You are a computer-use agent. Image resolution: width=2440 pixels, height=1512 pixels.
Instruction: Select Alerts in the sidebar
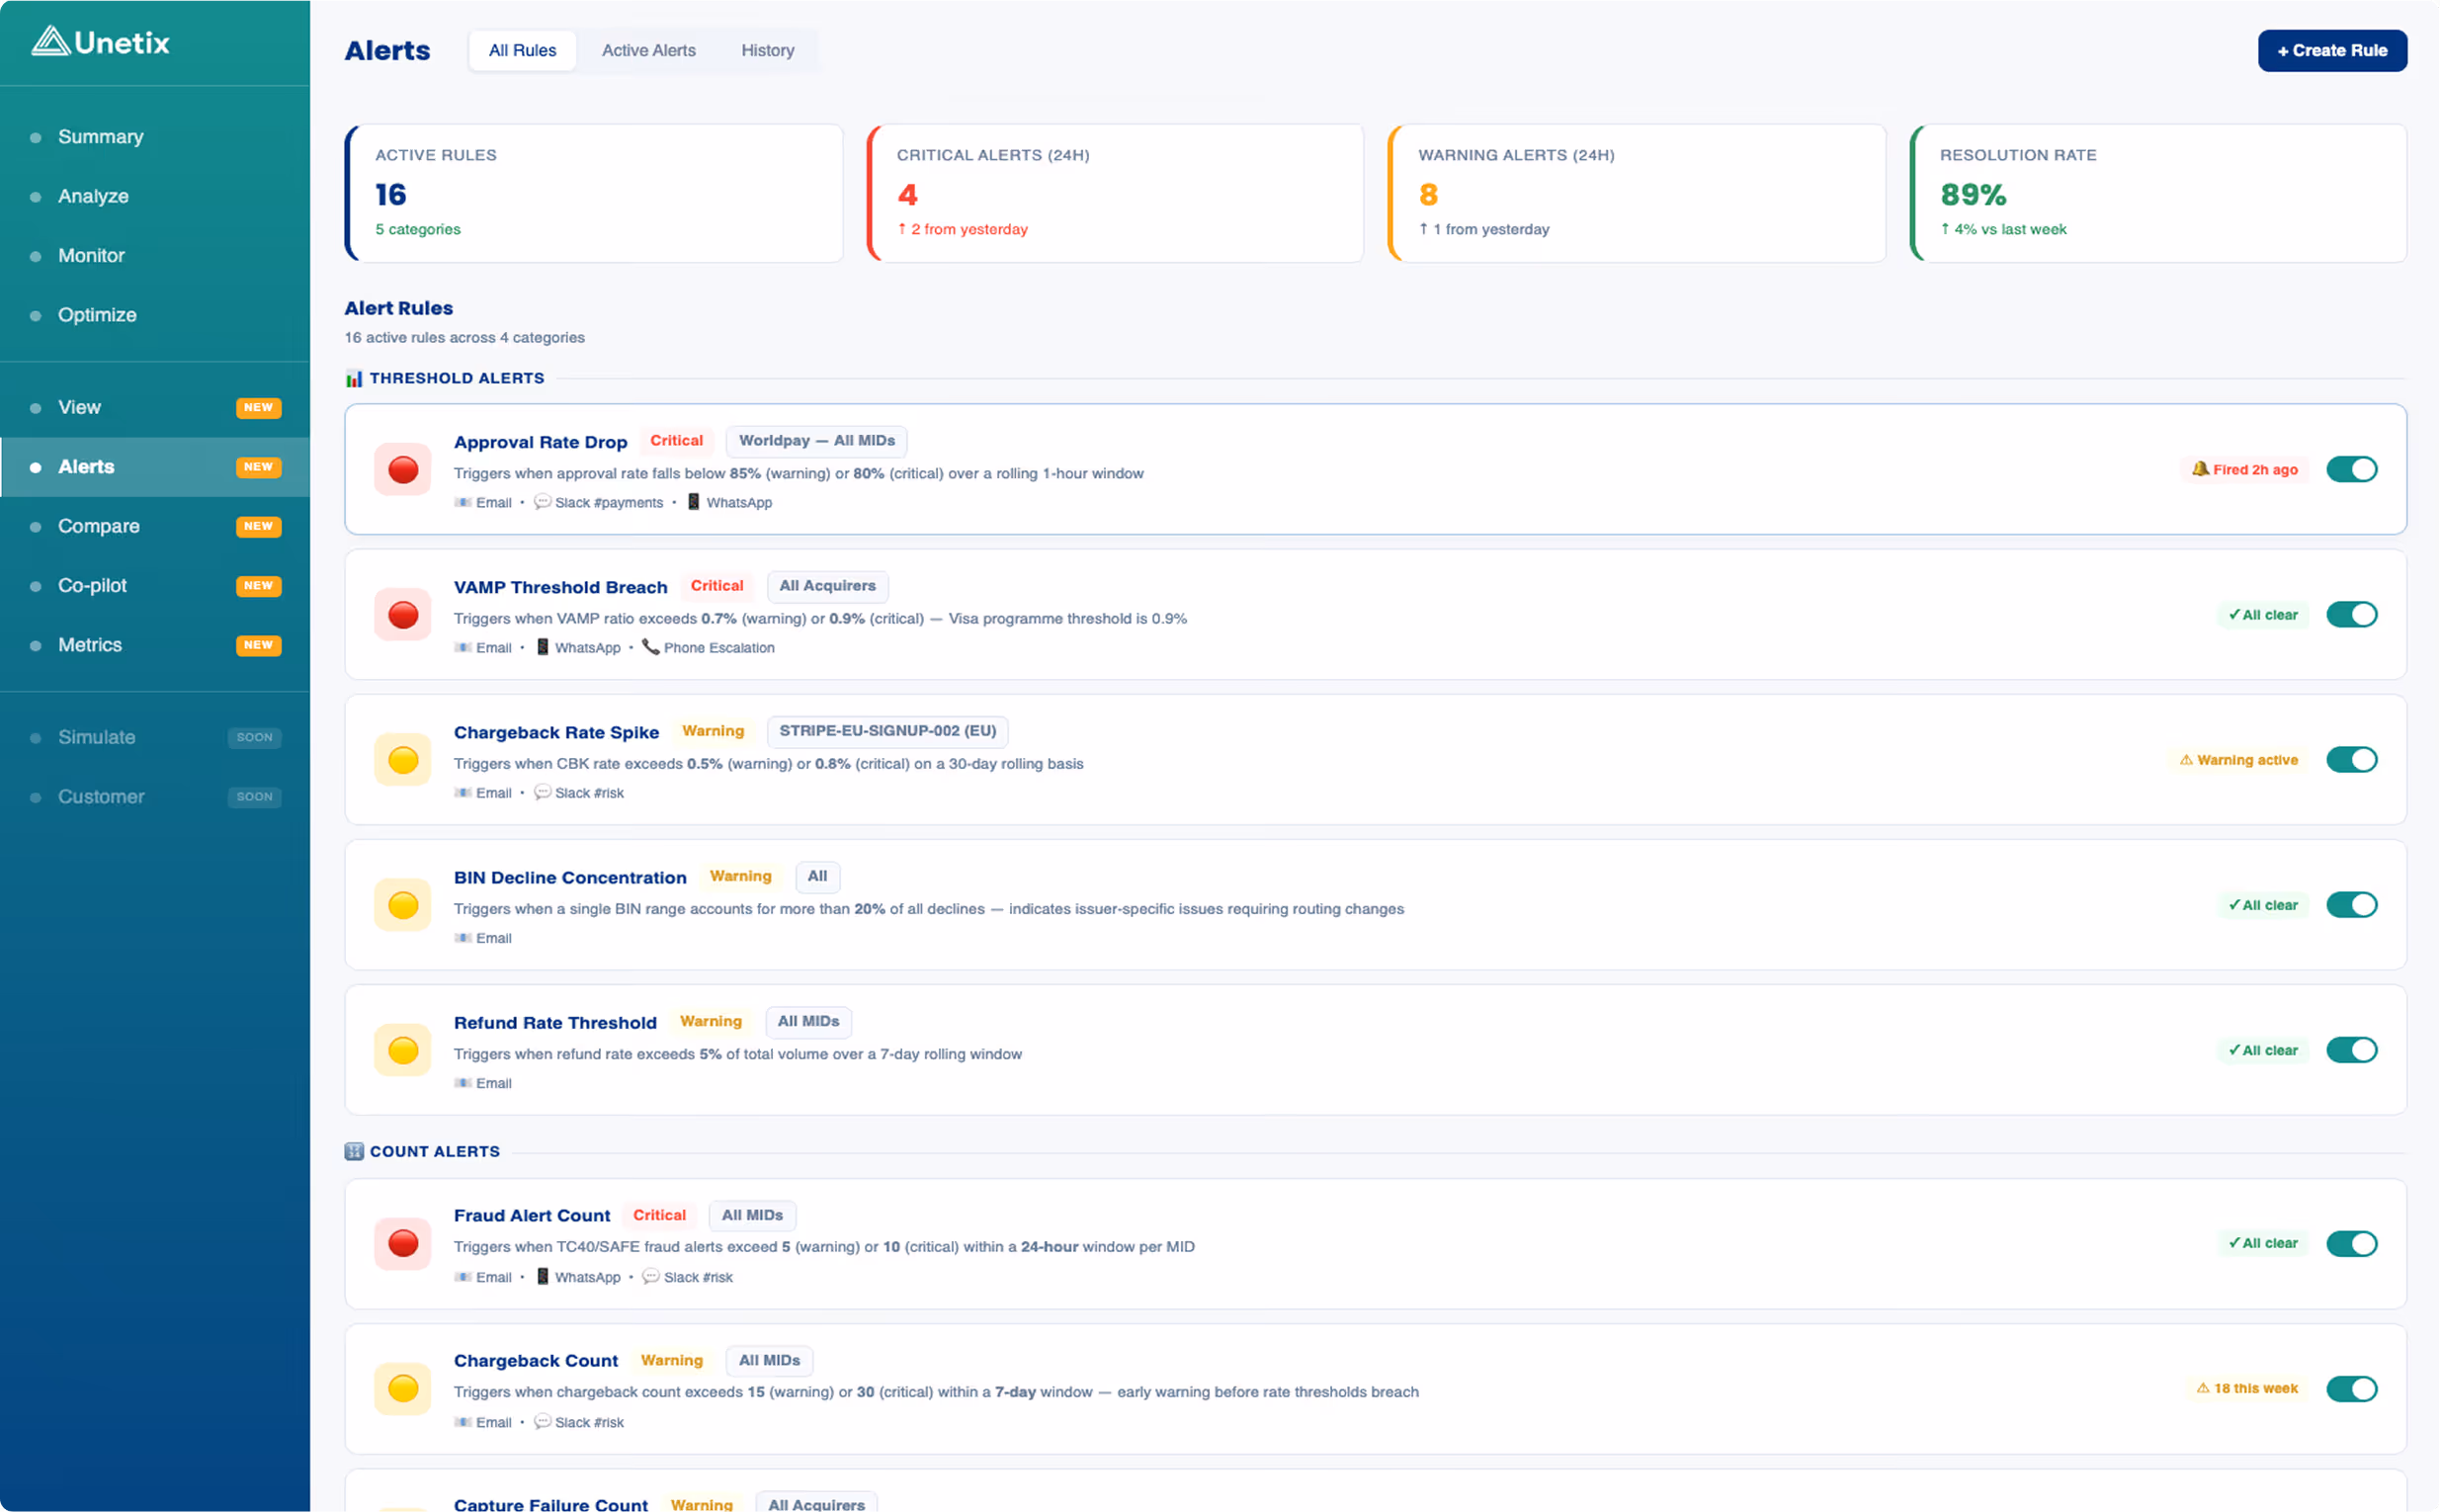pos(155,466)
